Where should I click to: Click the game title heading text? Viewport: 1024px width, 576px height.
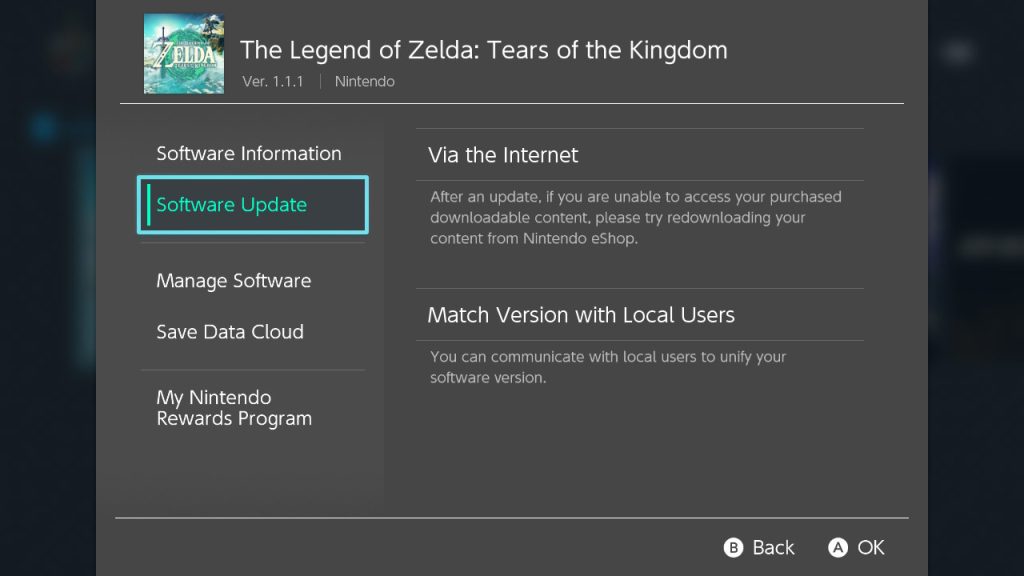[484, 49]
